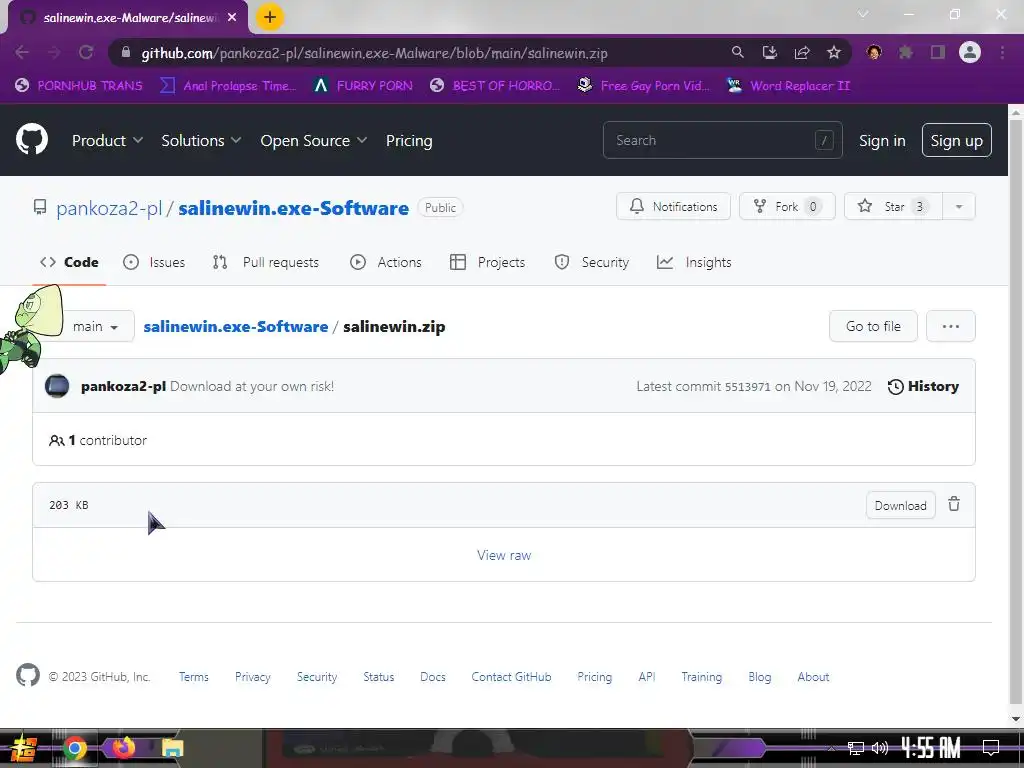The image size is (1024, 768).
Task: Click the share page icon in address bar
Action: pyautogui.click(x=802, y=52)
